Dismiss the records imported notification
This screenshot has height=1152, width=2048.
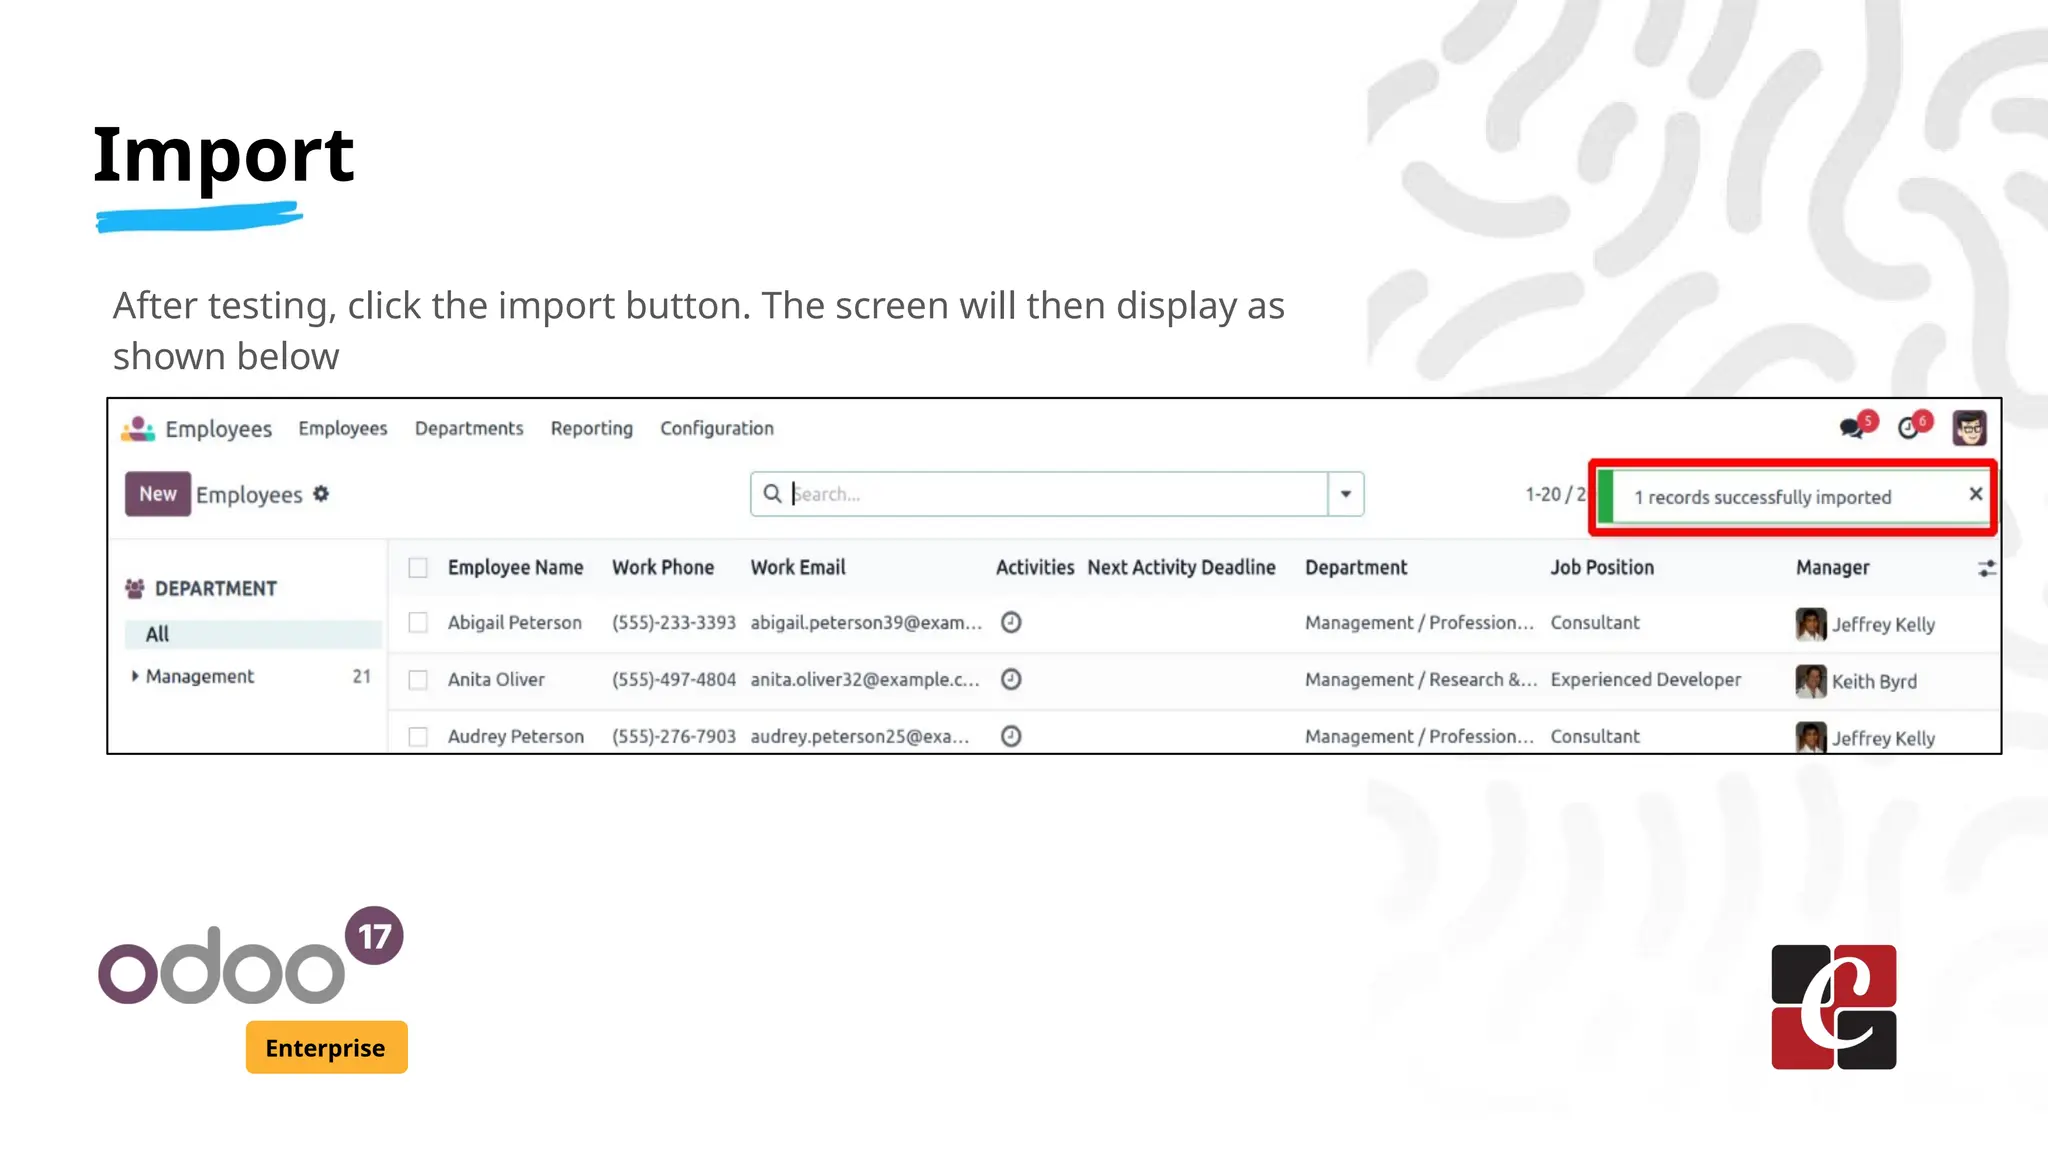pos(1975,494)
